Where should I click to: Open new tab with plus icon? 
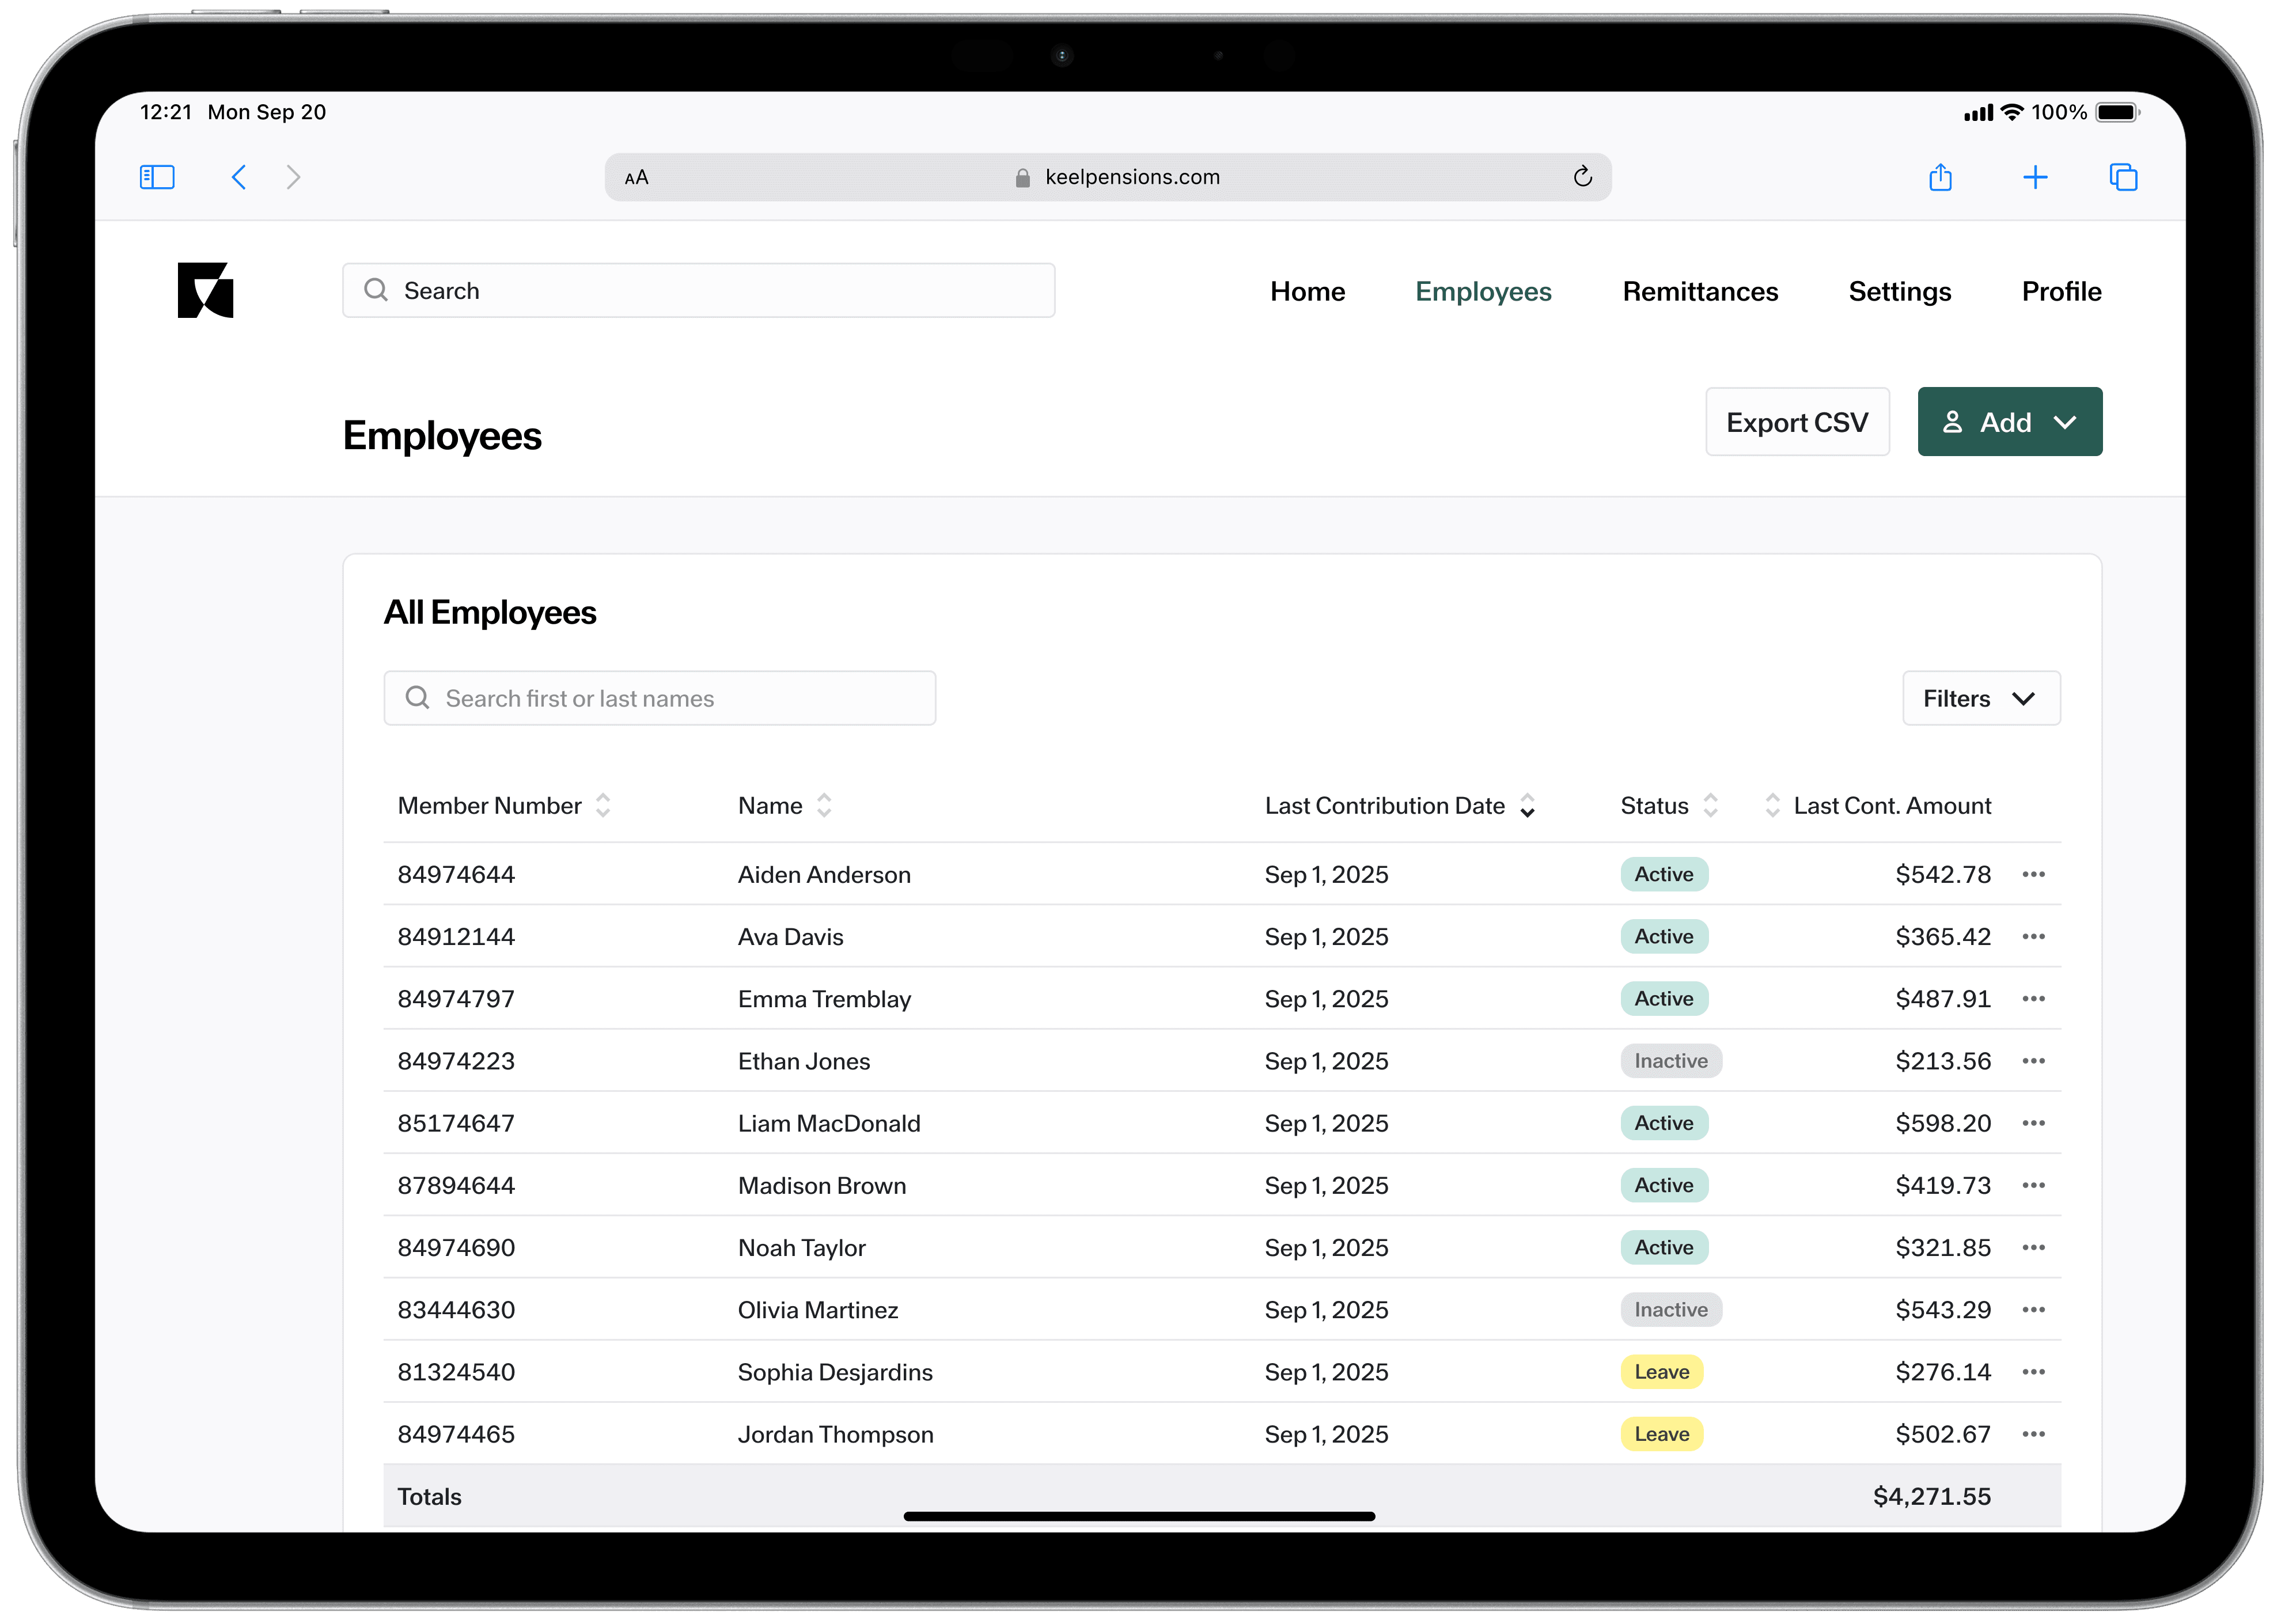point(2035,177)
